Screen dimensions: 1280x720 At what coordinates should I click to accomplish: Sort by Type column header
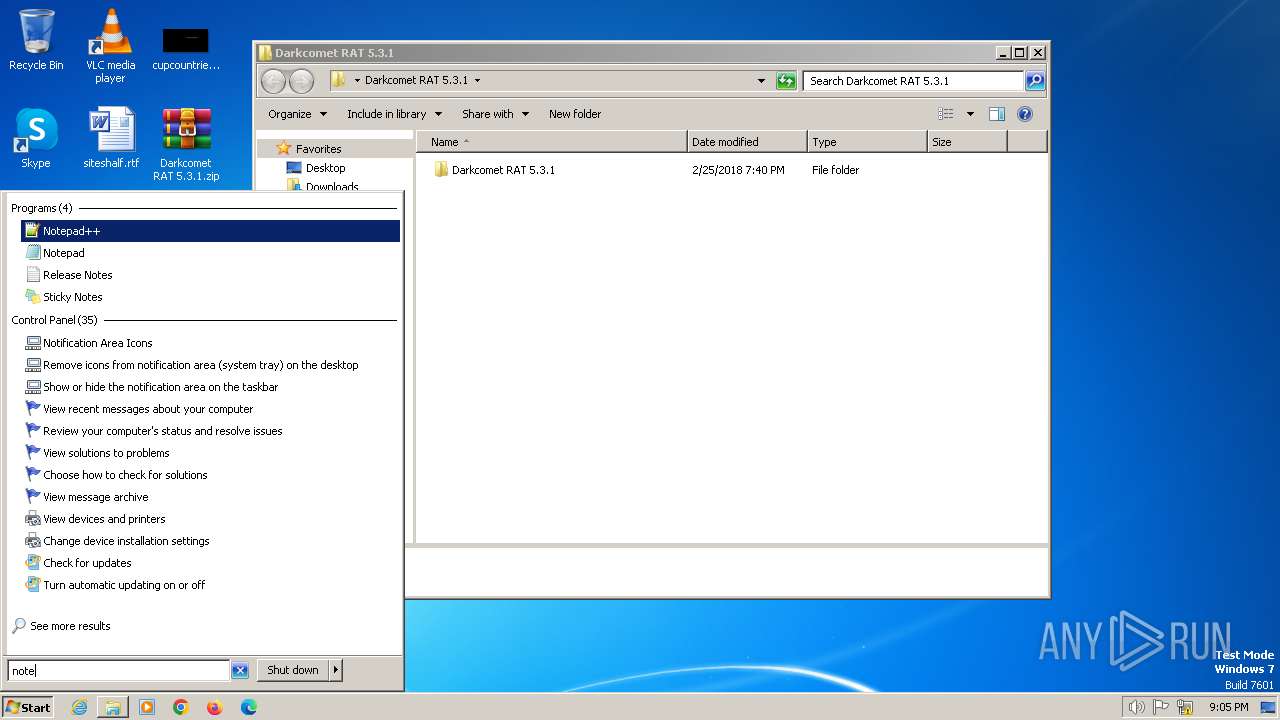tap(867, 142)
